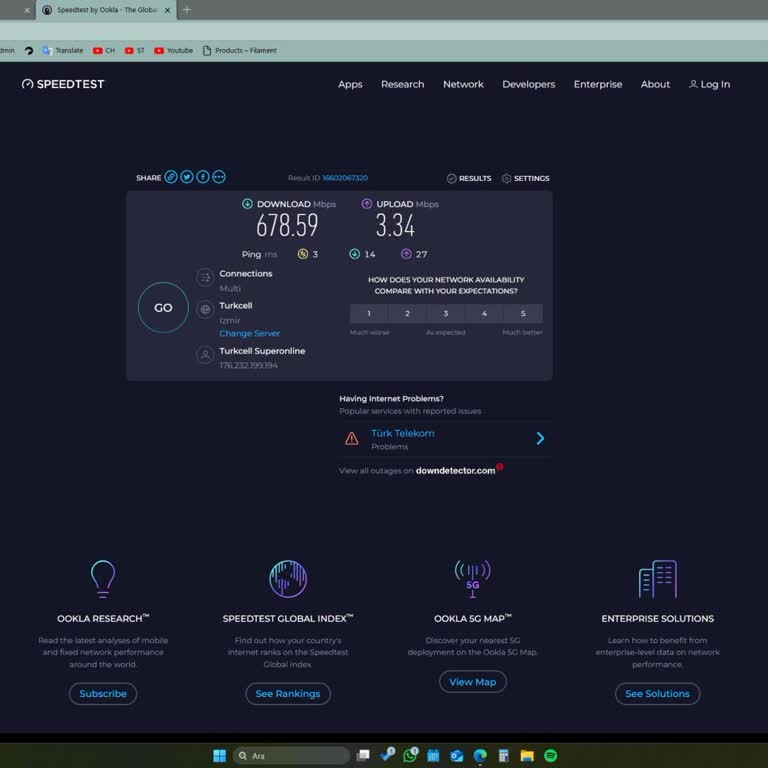Click the user icon next to Turkcell Superonline

pos(205,355)
